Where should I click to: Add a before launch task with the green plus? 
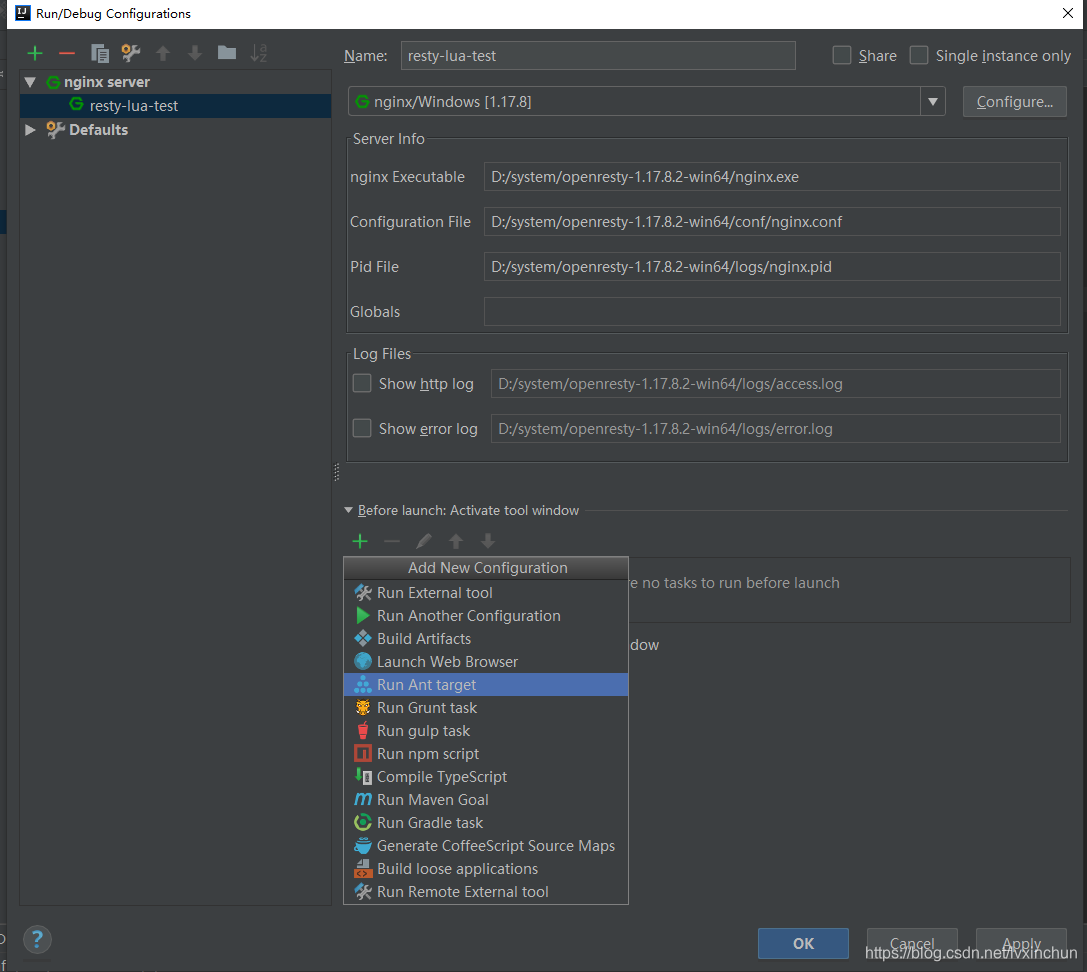(x=360, y=541)
